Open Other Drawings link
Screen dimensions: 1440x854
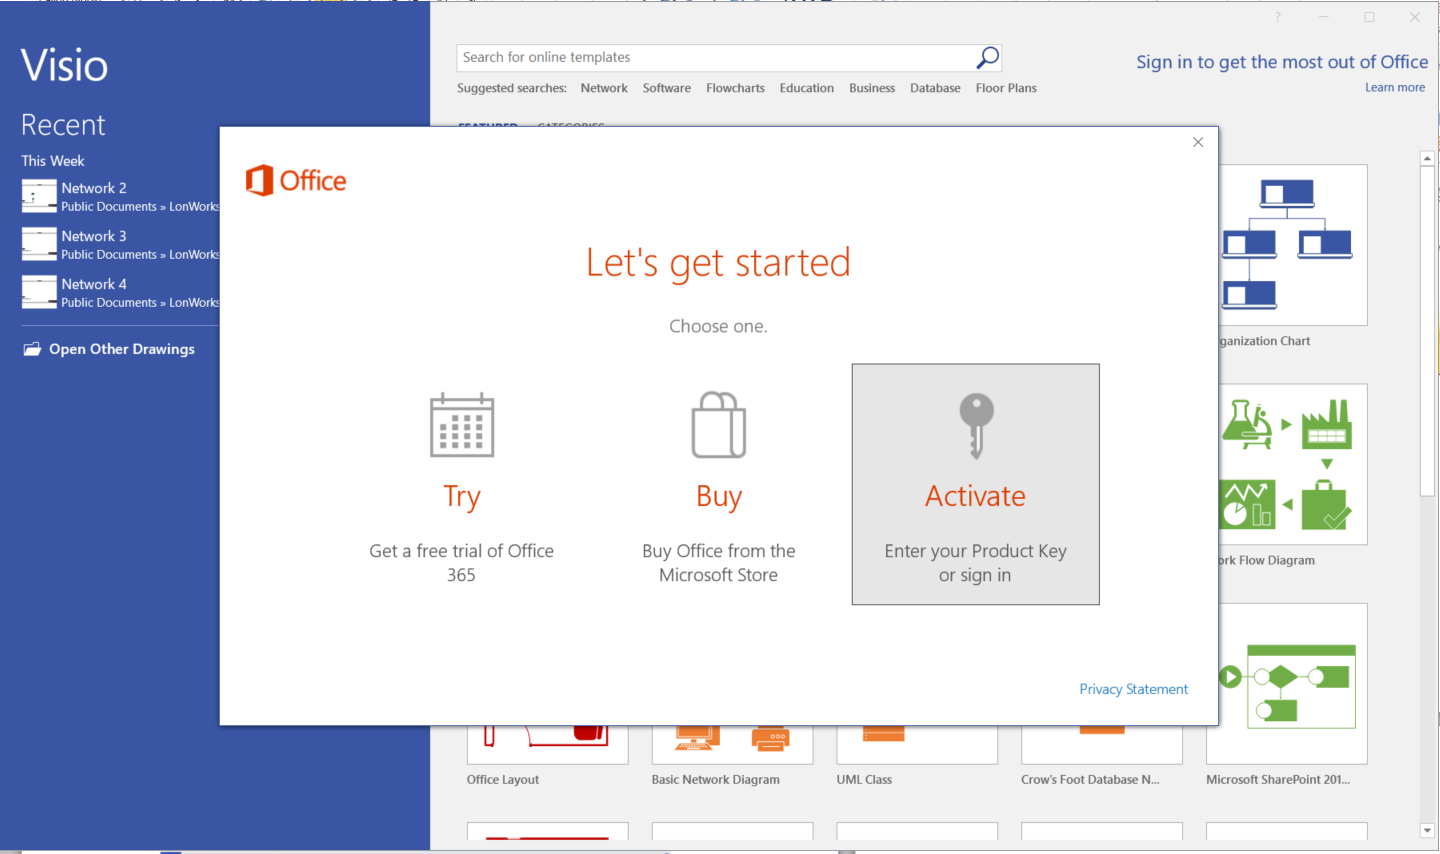[122, 349]
